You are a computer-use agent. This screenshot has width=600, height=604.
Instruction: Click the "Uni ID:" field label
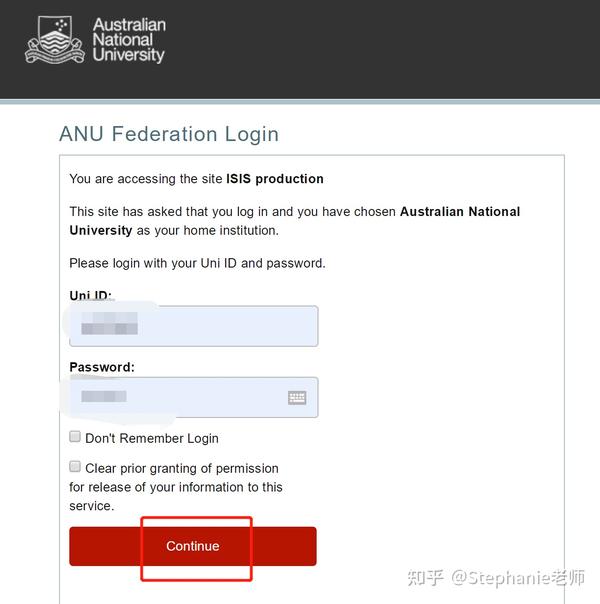(x=91, y=295)
